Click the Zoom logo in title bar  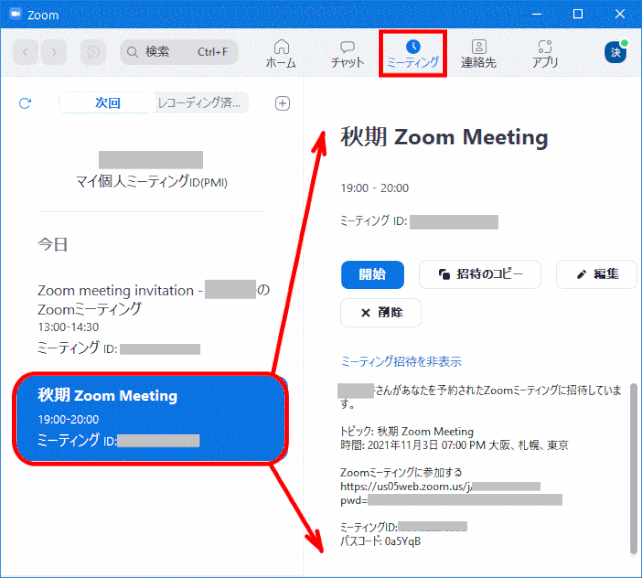pos(16,14)
